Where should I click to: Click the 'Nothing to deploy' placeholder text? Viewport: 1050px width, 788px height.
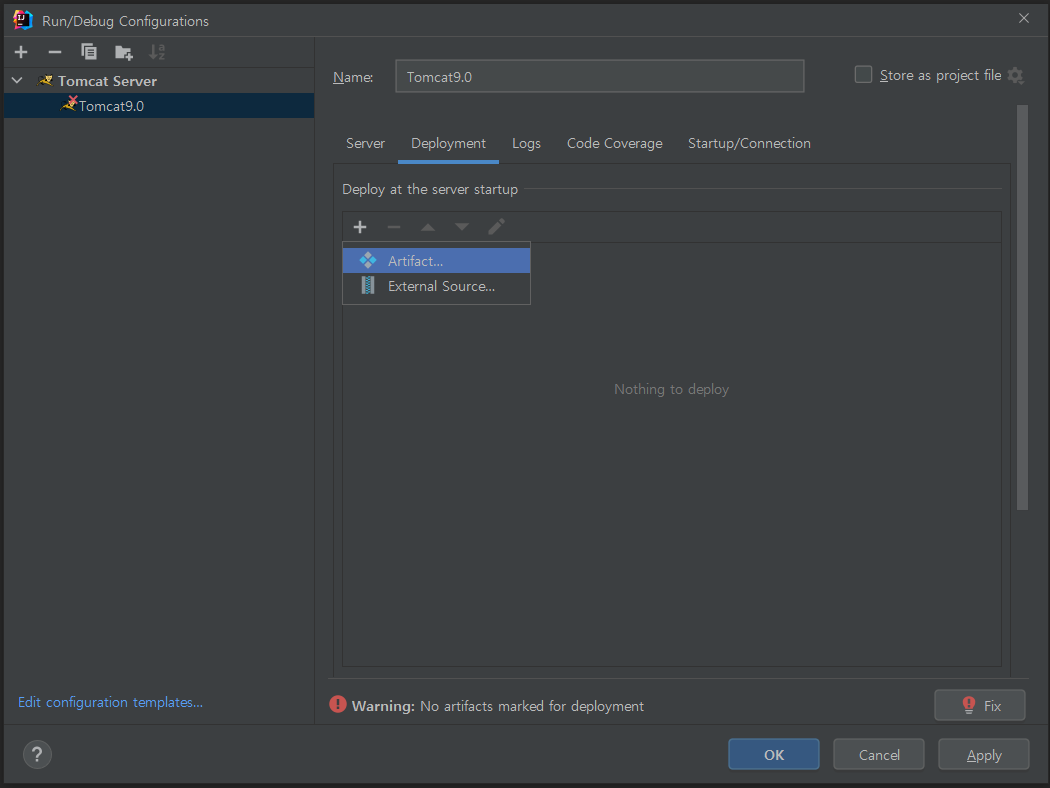click(x=672, y=389)
